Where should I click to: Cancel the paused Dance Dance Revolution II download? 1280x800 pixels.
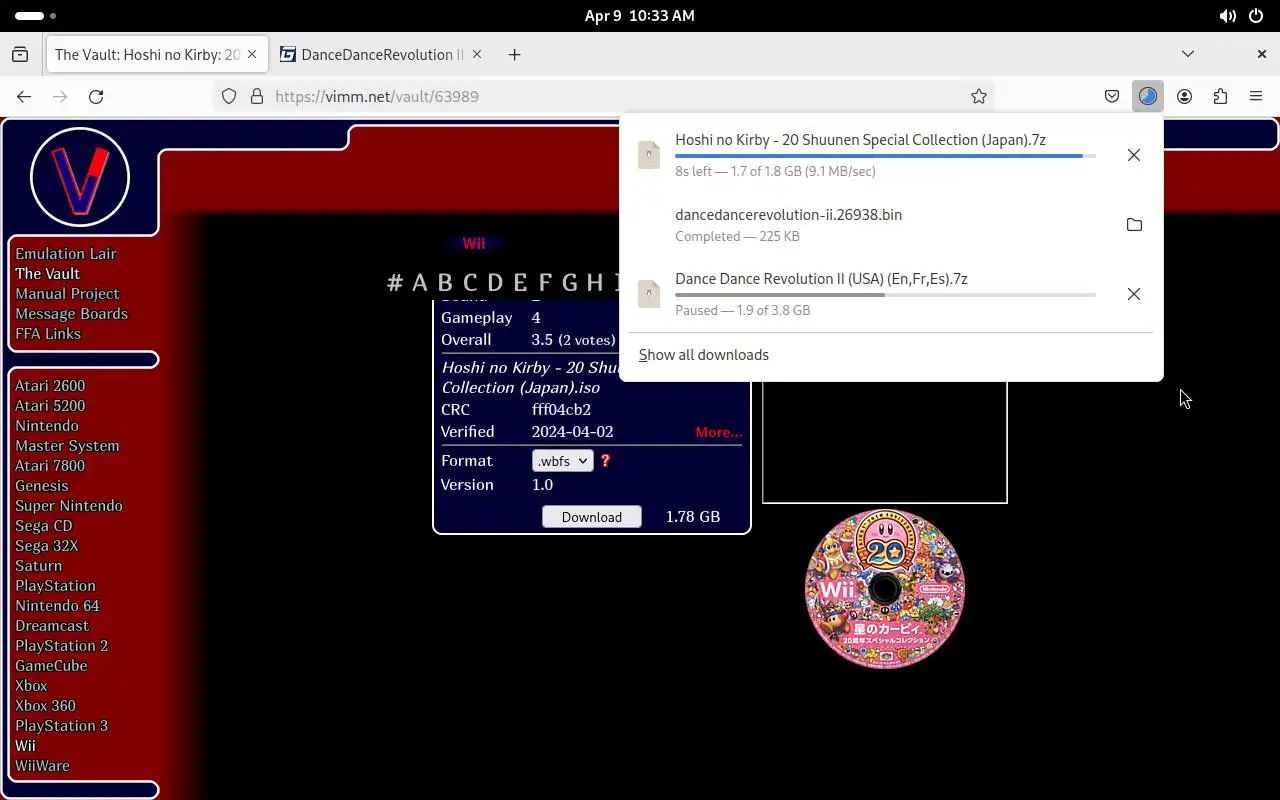(x=1133, y=294)
